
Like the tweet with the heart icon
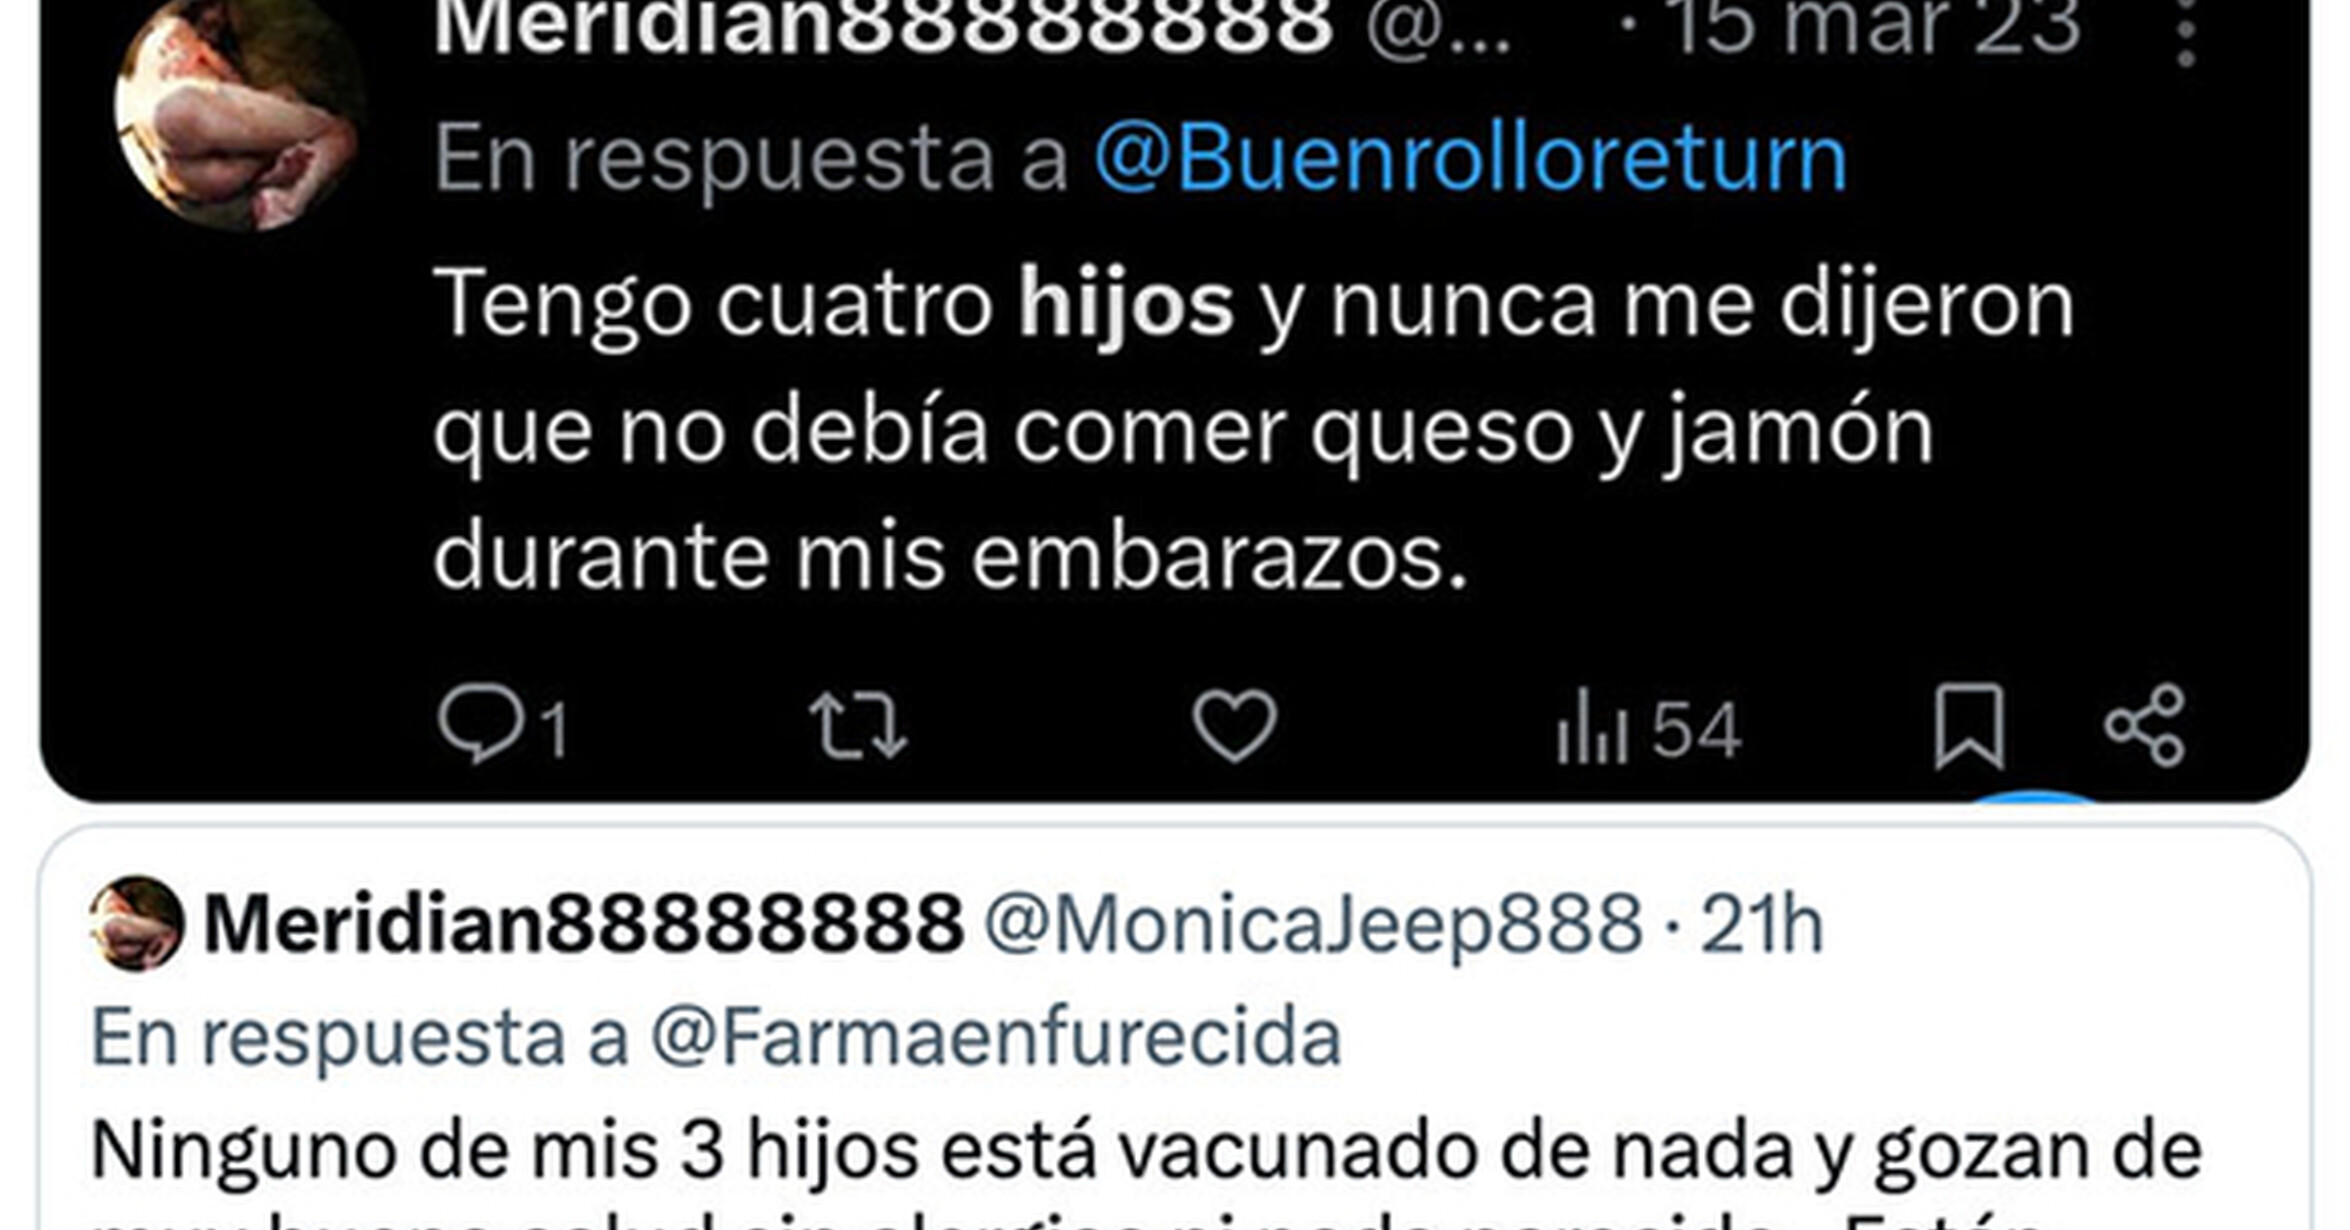[x=1235, y=725]
